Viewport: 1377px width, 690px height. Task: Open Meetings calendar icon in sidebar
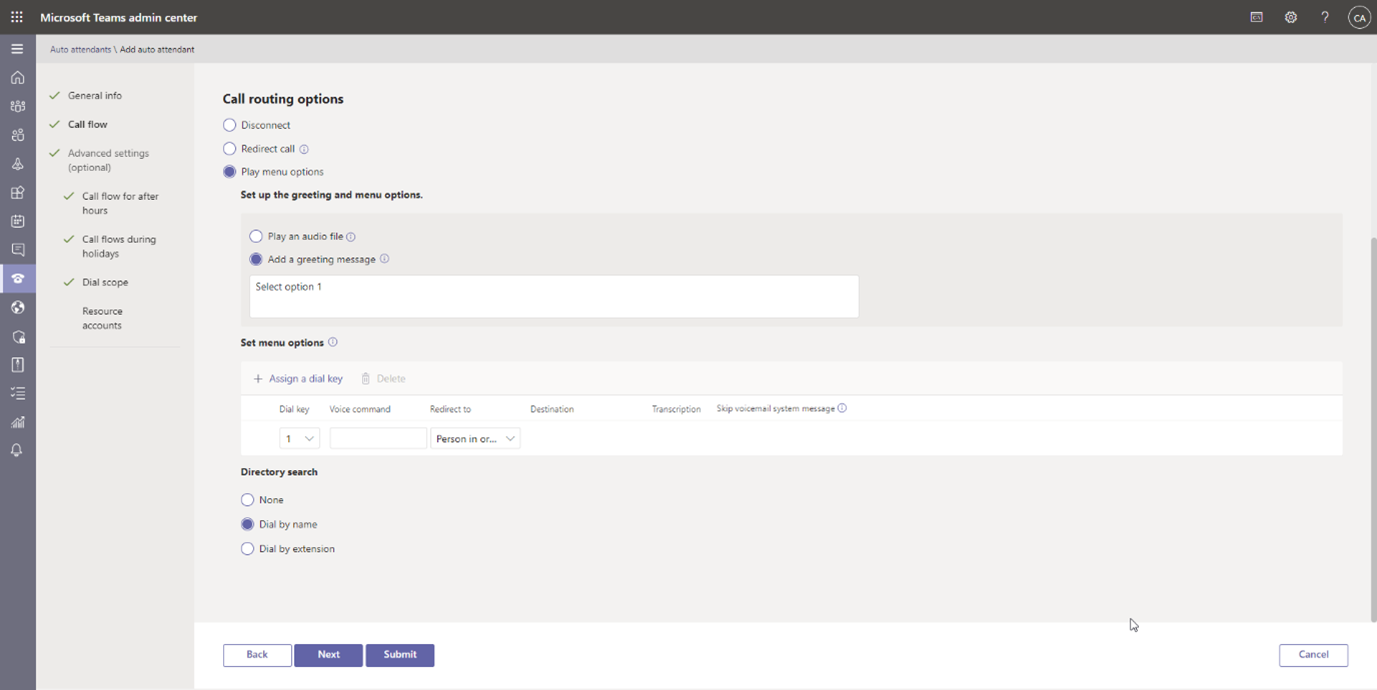coord(17,221)
